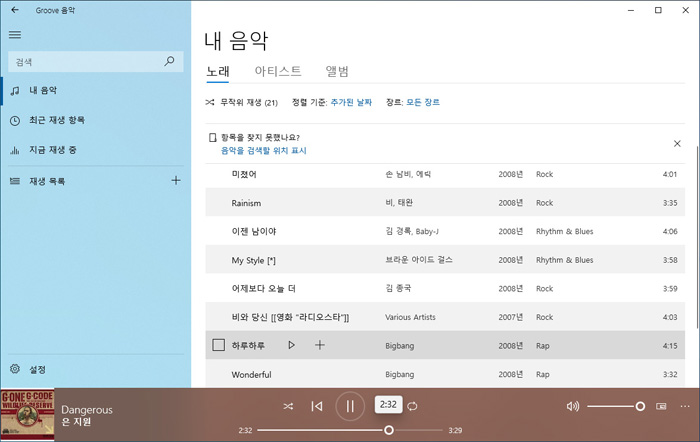Toggle shuffle in playback bar
This screenshot has height=442, width=700.
288,406
